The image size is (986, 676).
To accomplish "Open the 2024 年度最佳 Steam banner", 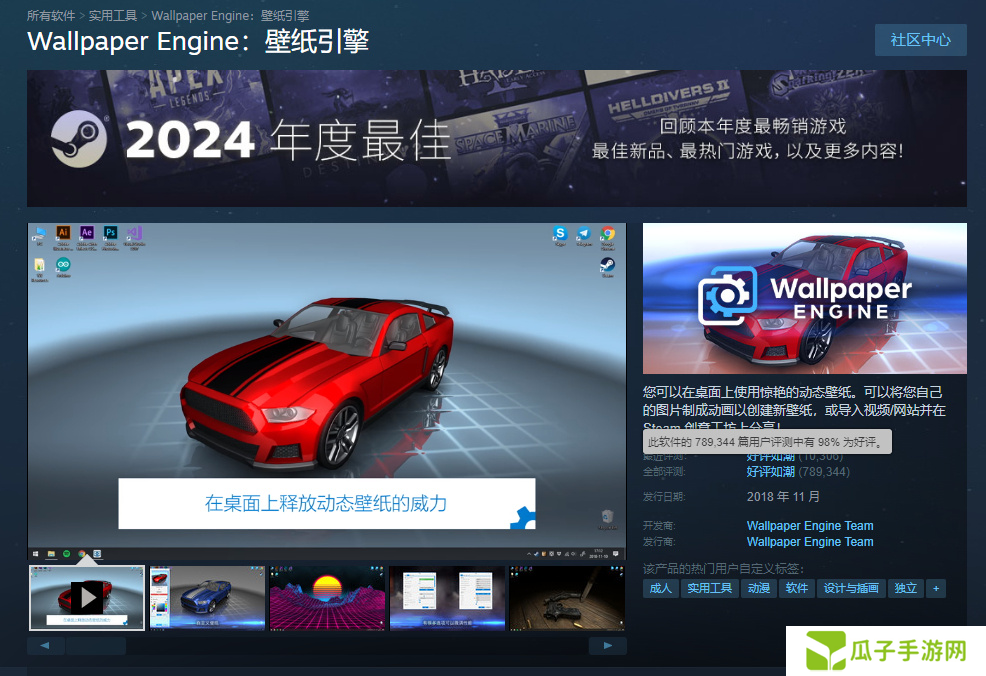I will tap(497, 138).
